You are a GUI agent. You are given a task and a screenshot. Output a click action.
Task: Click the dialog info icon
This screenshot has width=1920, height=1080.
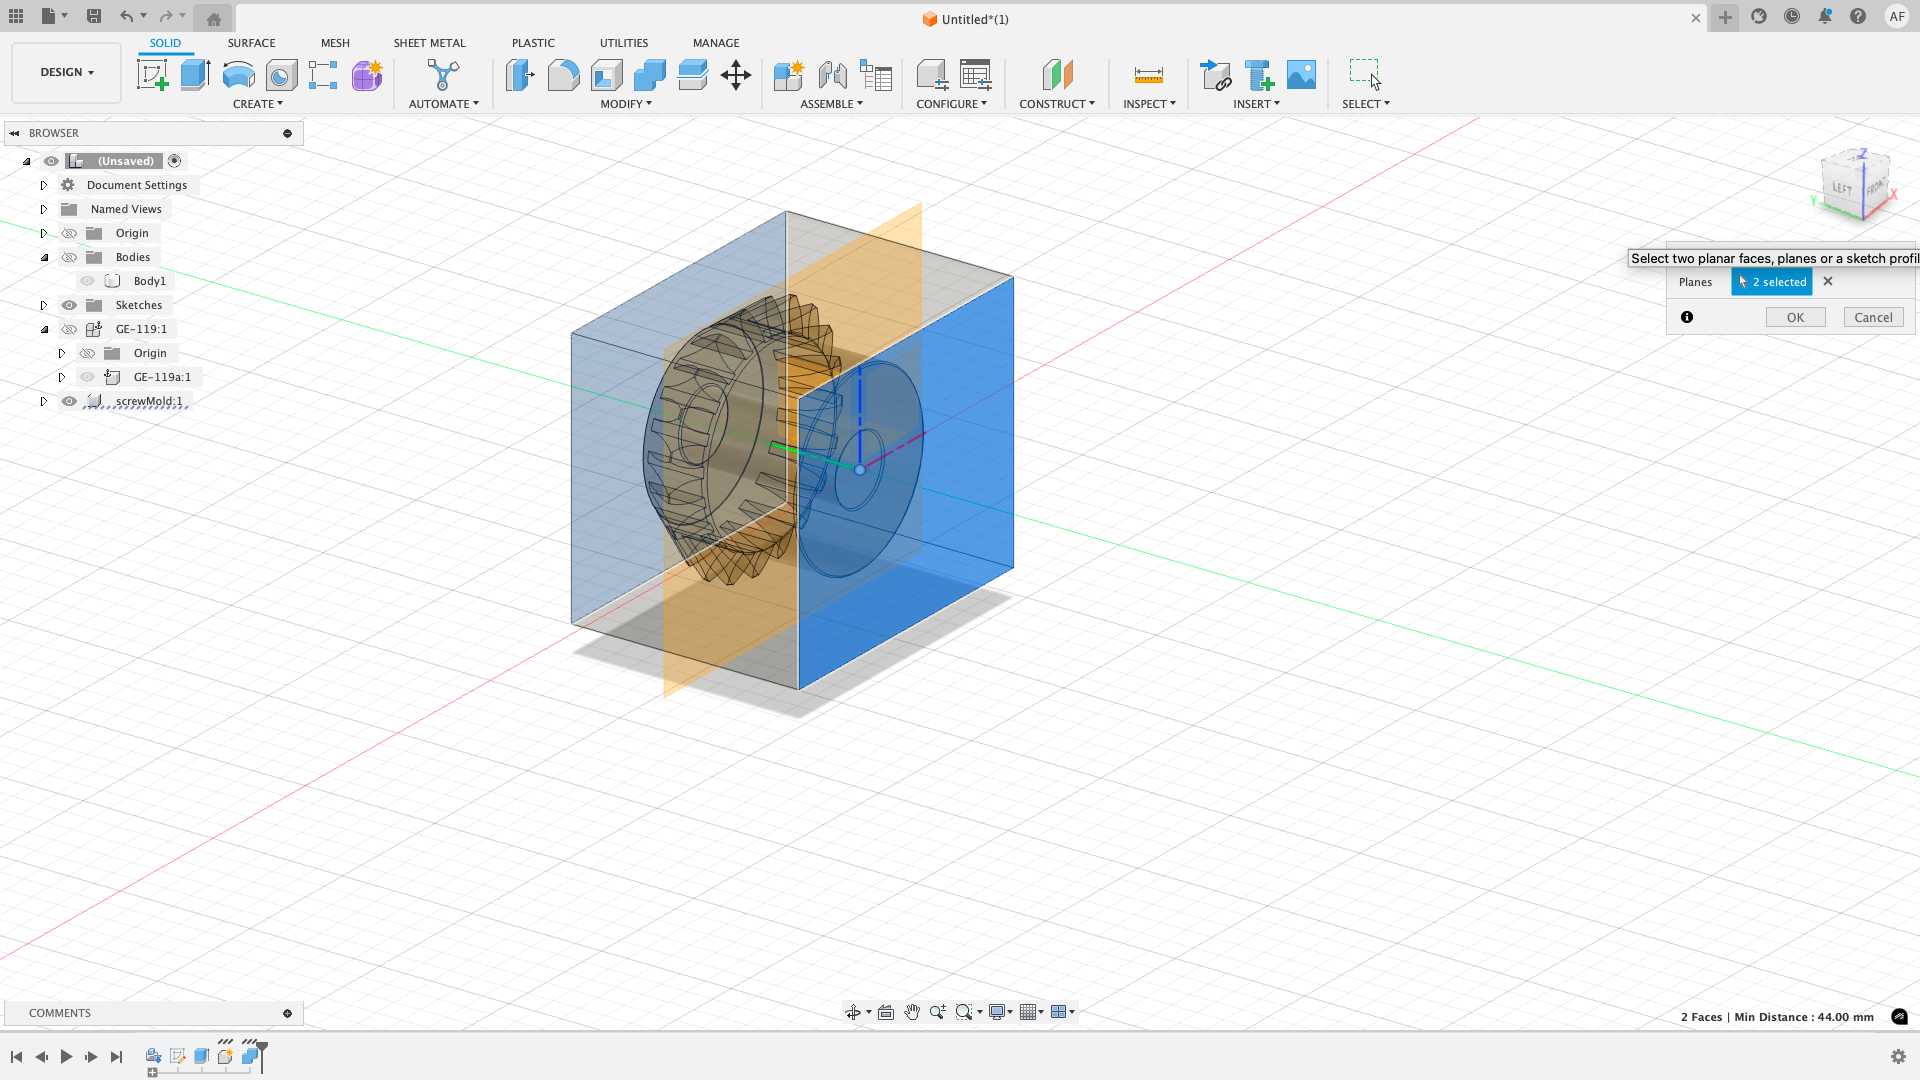[x=1687, y=317]
